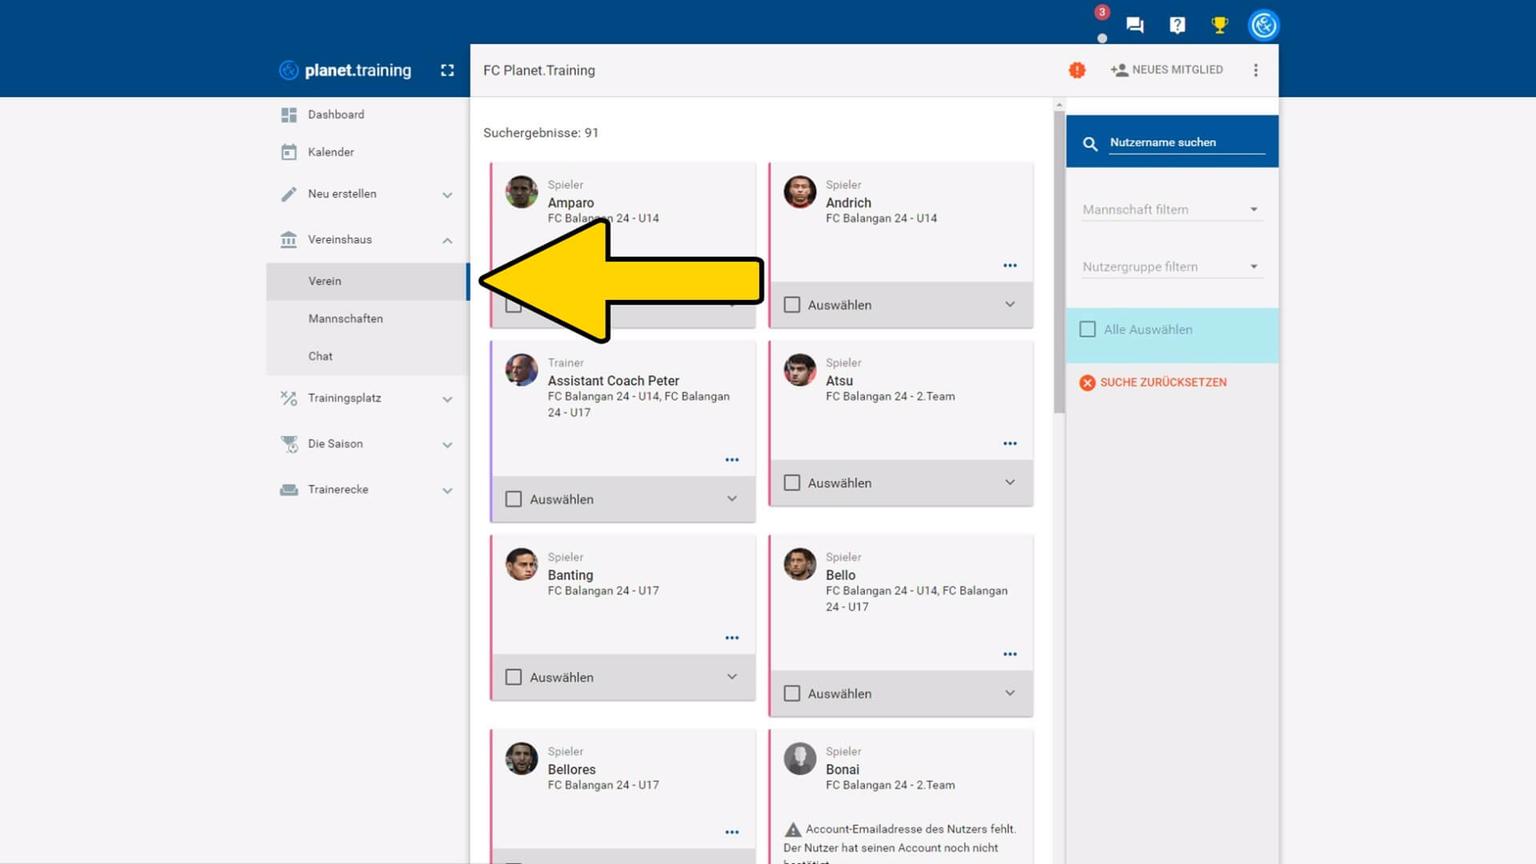Select Banting with the Auswählen checkbox
Viewport: 1536px width, 864px height.
pyautogui.click(x=514, y=677)
